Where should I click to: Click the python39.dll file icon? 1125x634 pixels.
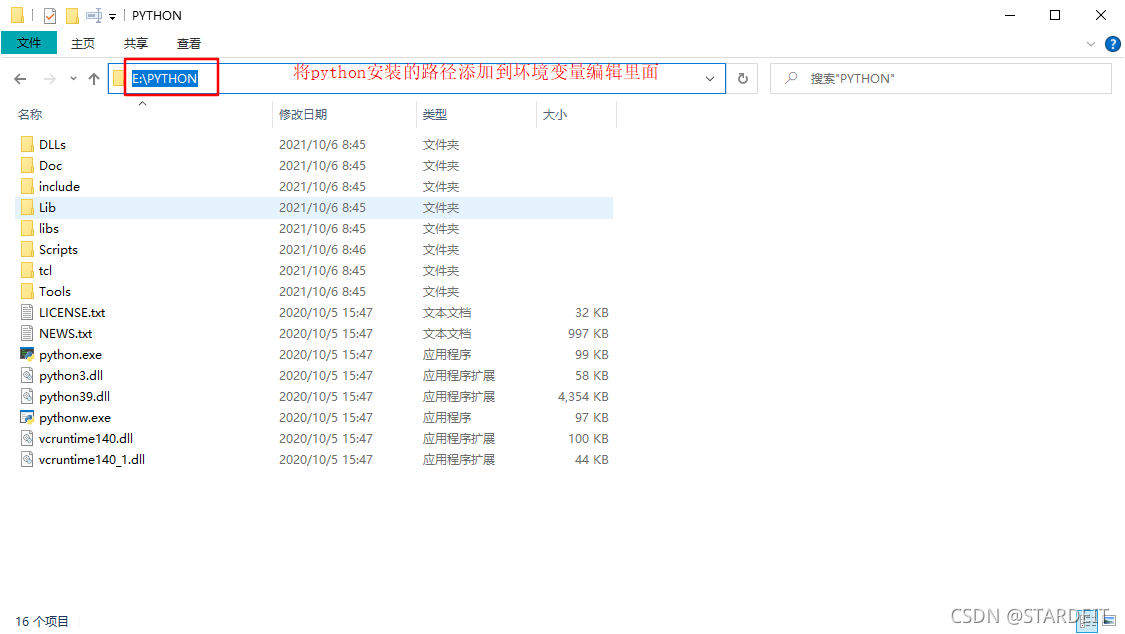click(27, 397)
